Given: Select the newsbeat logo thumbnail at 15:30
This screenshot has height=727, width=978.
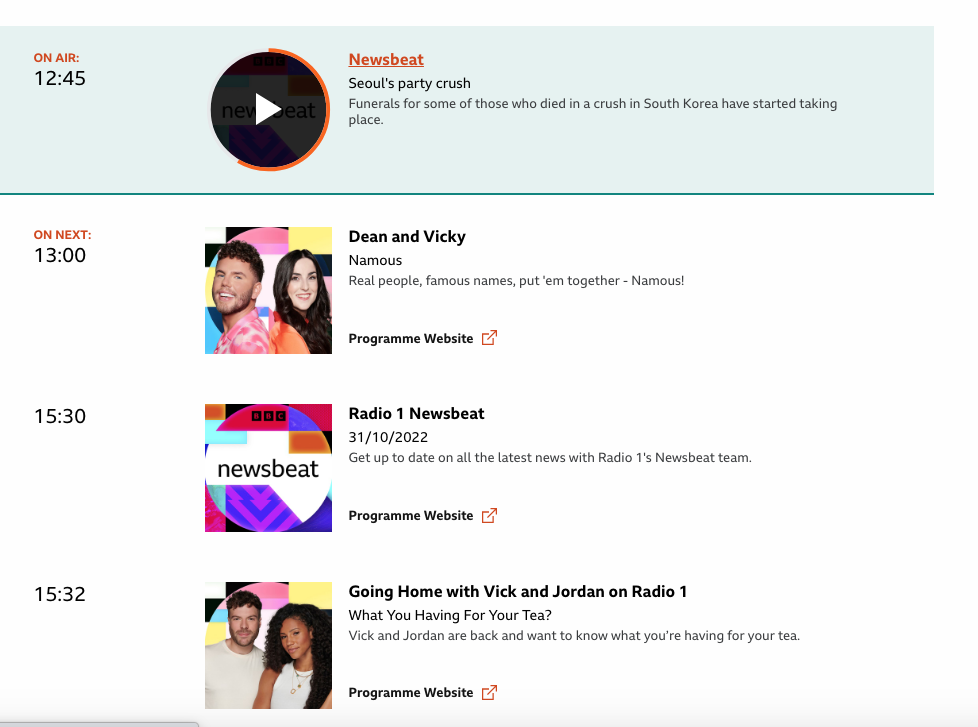Looking at the screenshot, I should [268, 468].
